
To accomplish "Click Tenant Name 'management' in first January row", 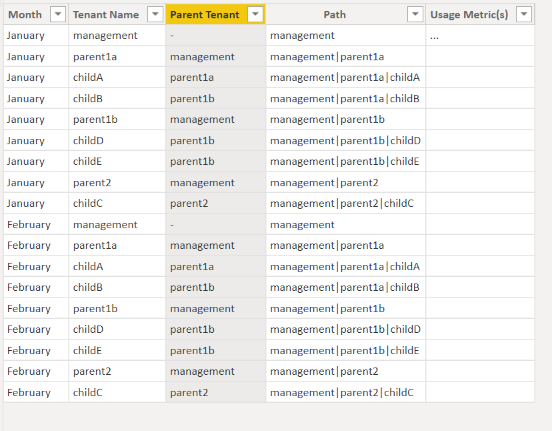I will click(105, 36).
